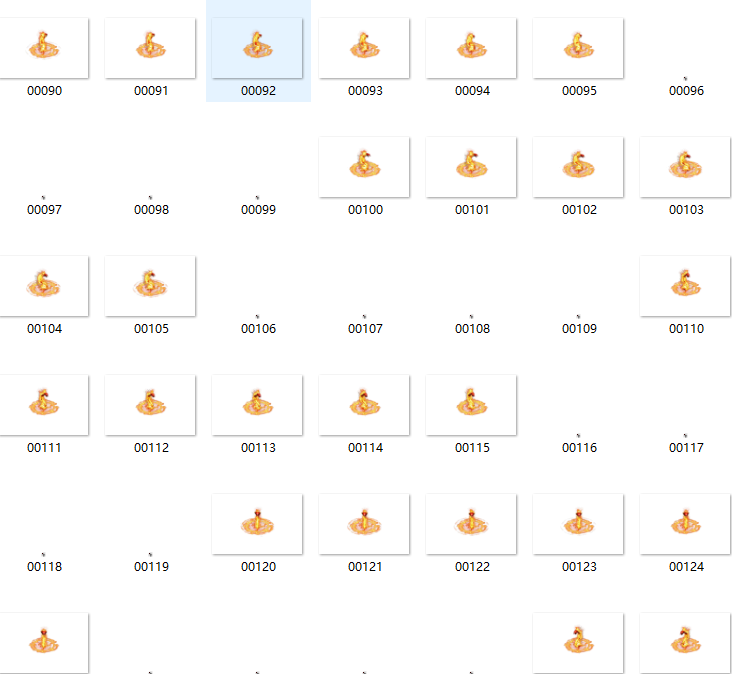Select the 00114 image thumbnail
The image size is (732, 675).
tap(364, 405)
